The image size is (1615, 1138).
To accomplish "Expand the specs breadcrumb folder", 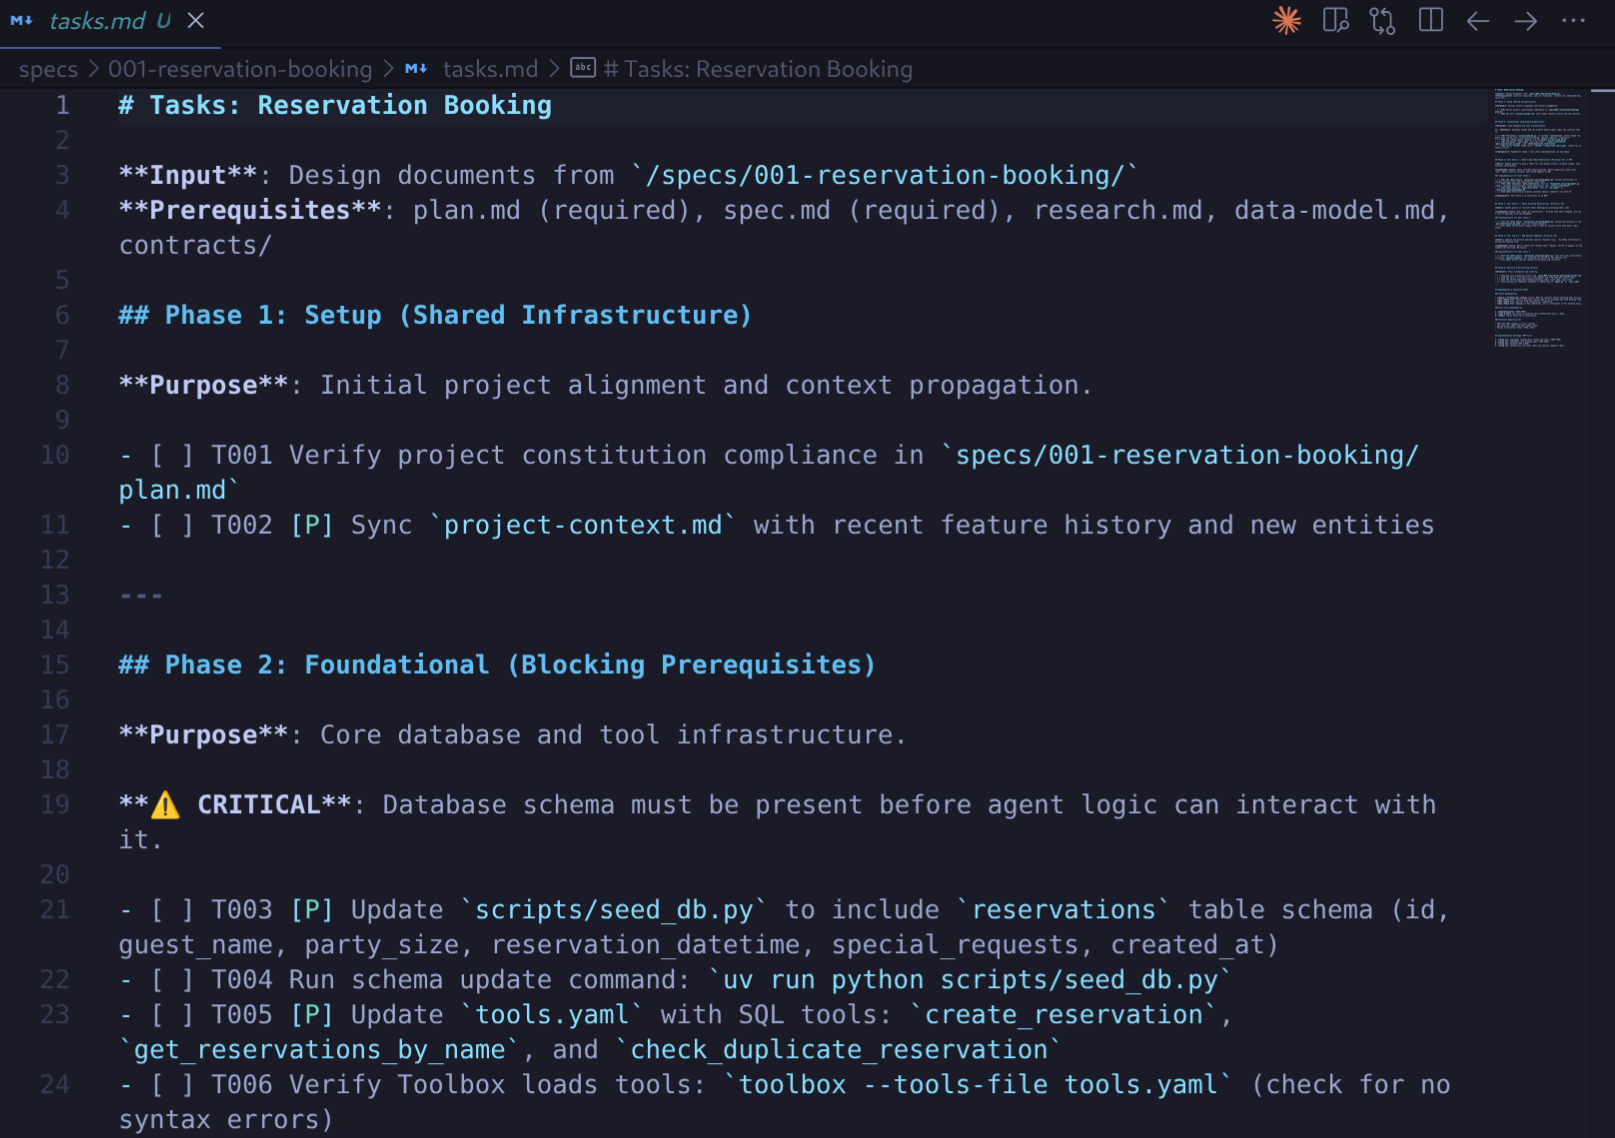I will pos(48,69).
